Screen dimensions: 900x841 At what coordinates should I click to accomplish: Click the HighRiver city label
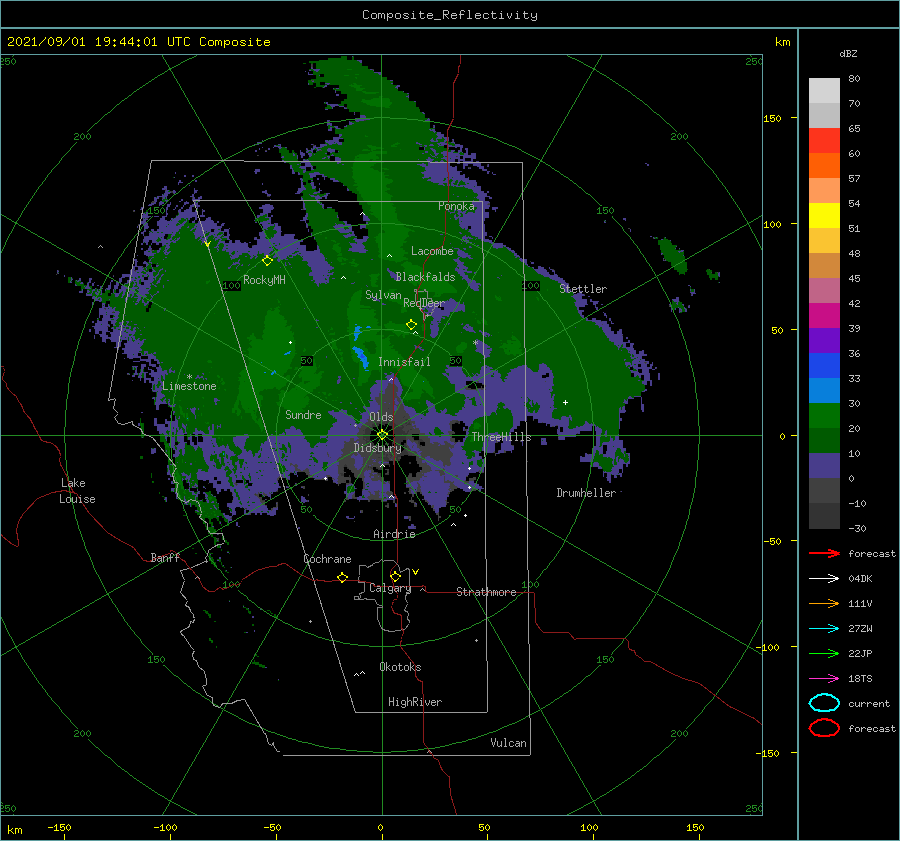pos(415,702)
